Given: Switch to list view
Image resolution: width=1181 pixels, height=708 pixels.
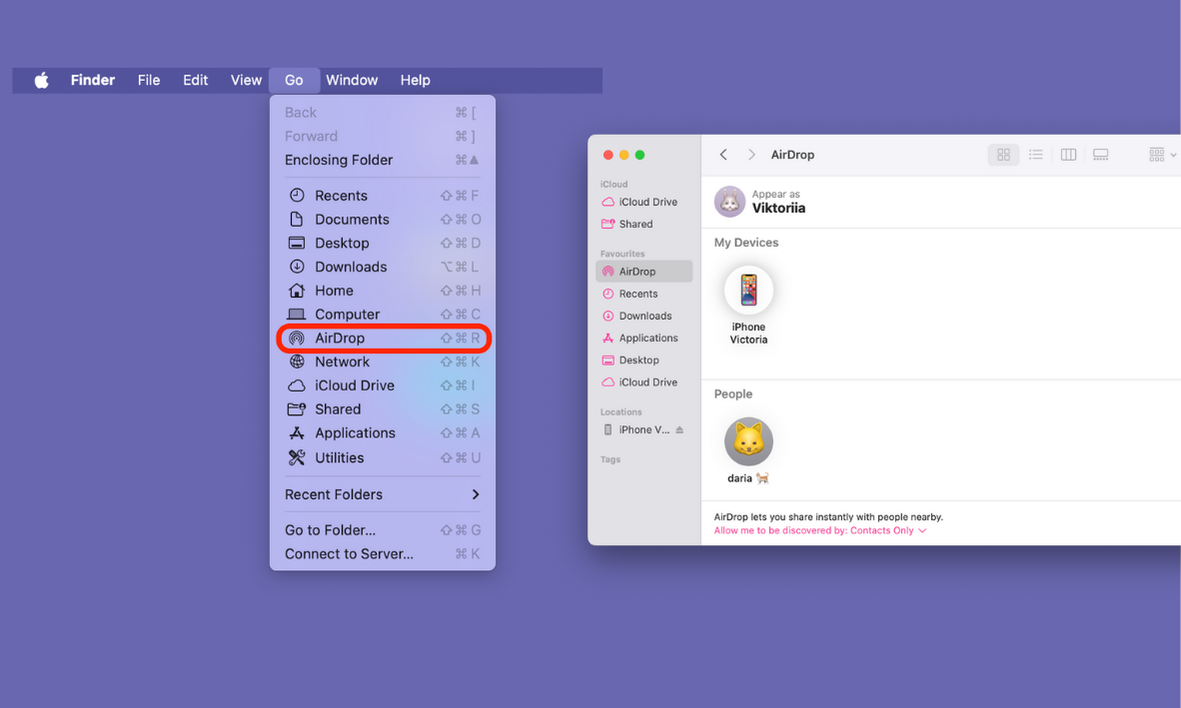Looking at the screenshot, I should tap(1036, 154).
